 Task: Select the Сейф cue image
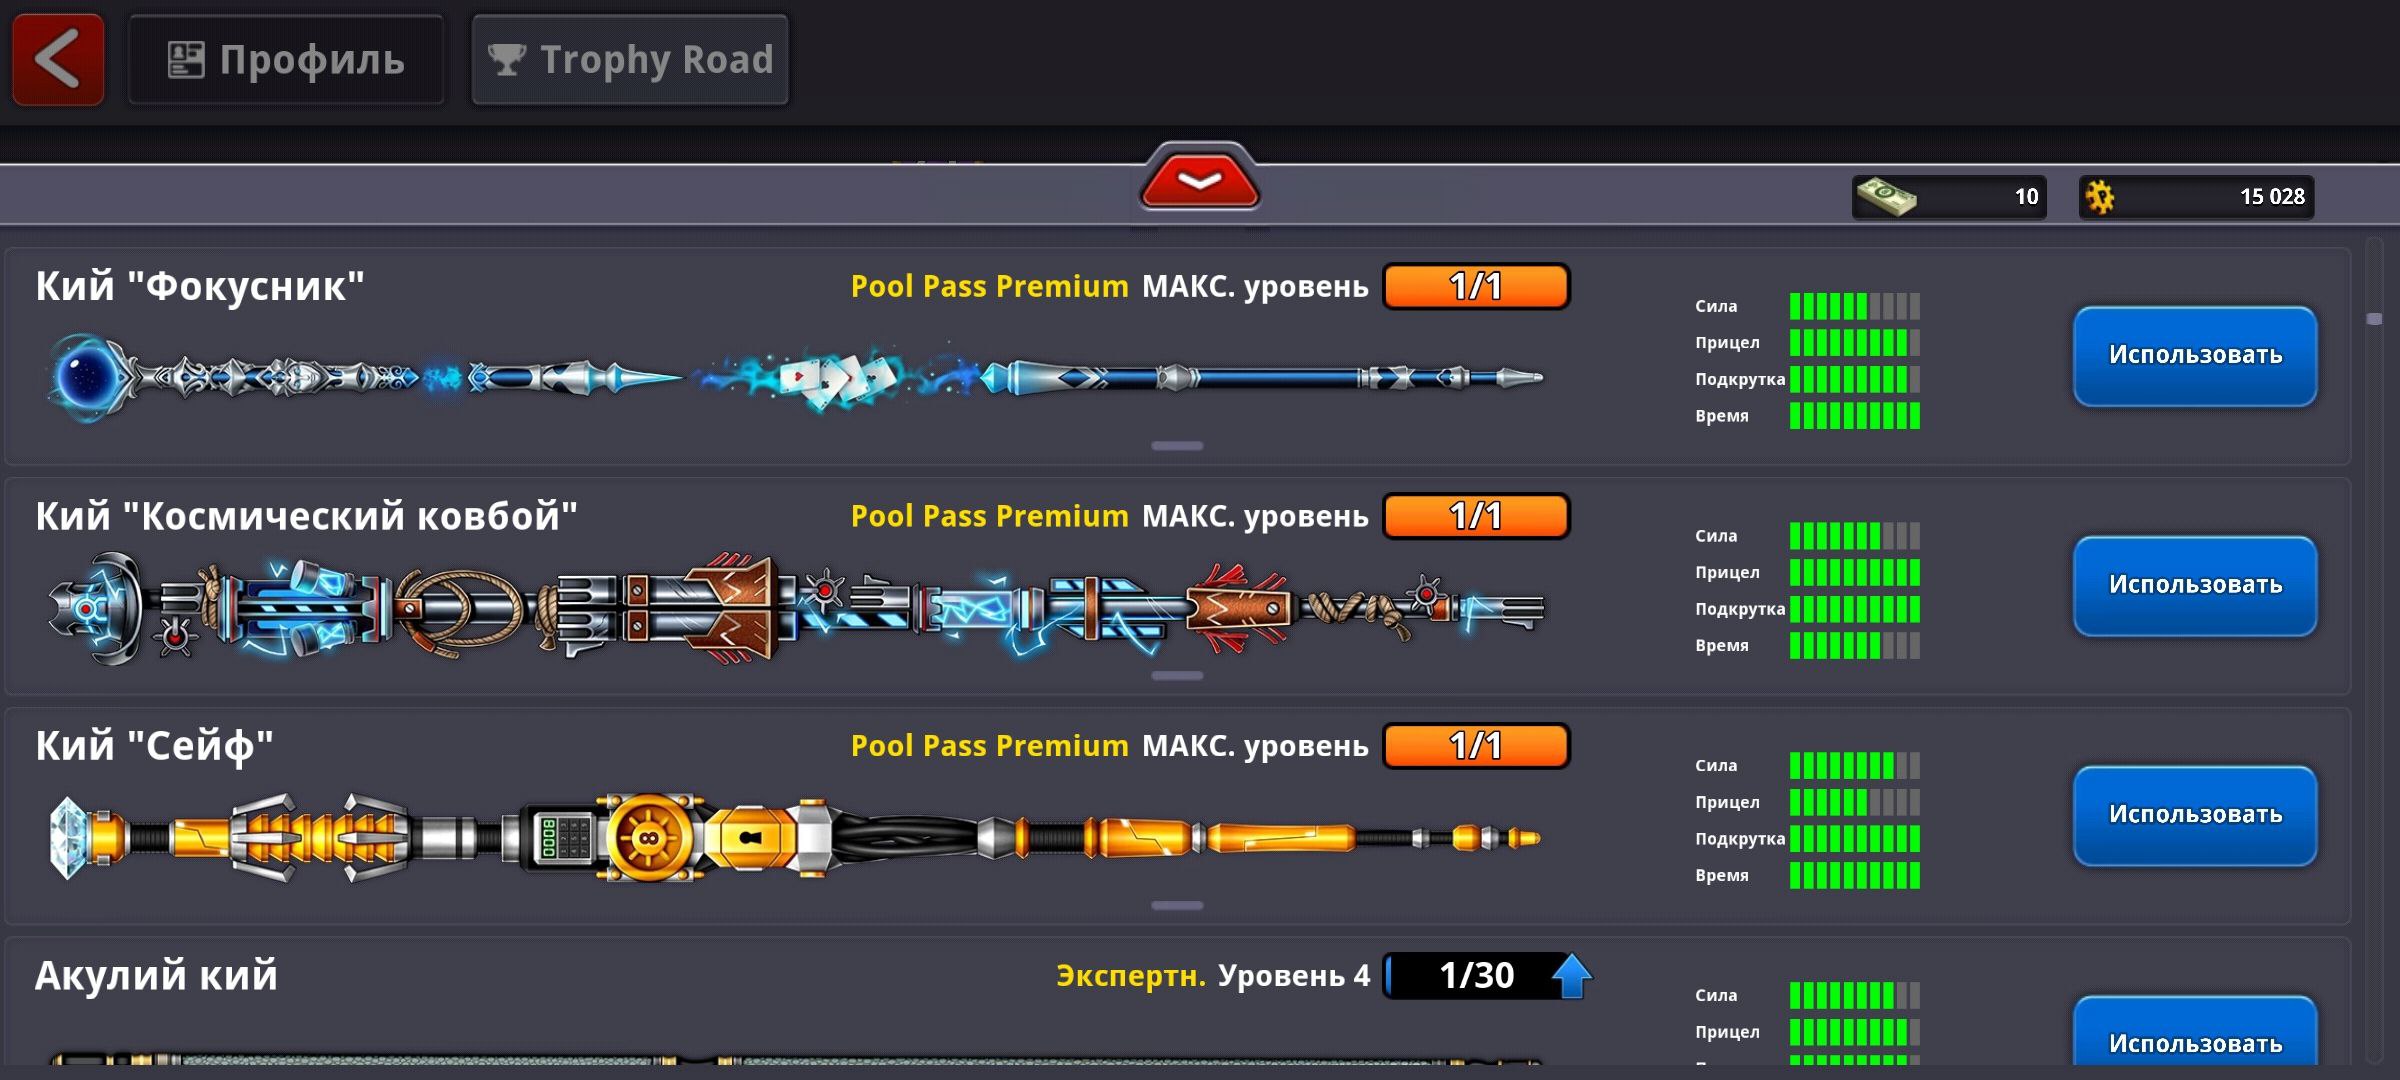(x=796, y=838)
